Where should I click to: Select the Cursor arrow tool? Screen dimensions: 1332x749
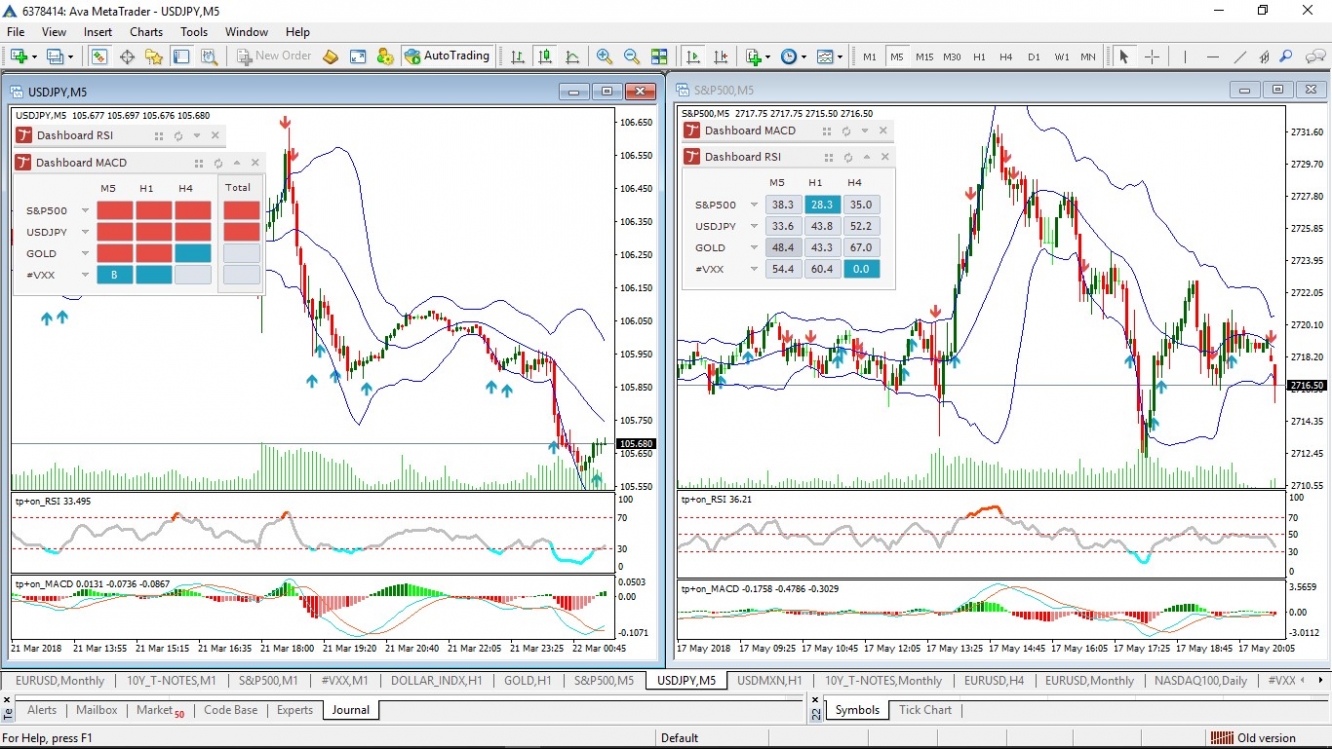coord(1124,57)
